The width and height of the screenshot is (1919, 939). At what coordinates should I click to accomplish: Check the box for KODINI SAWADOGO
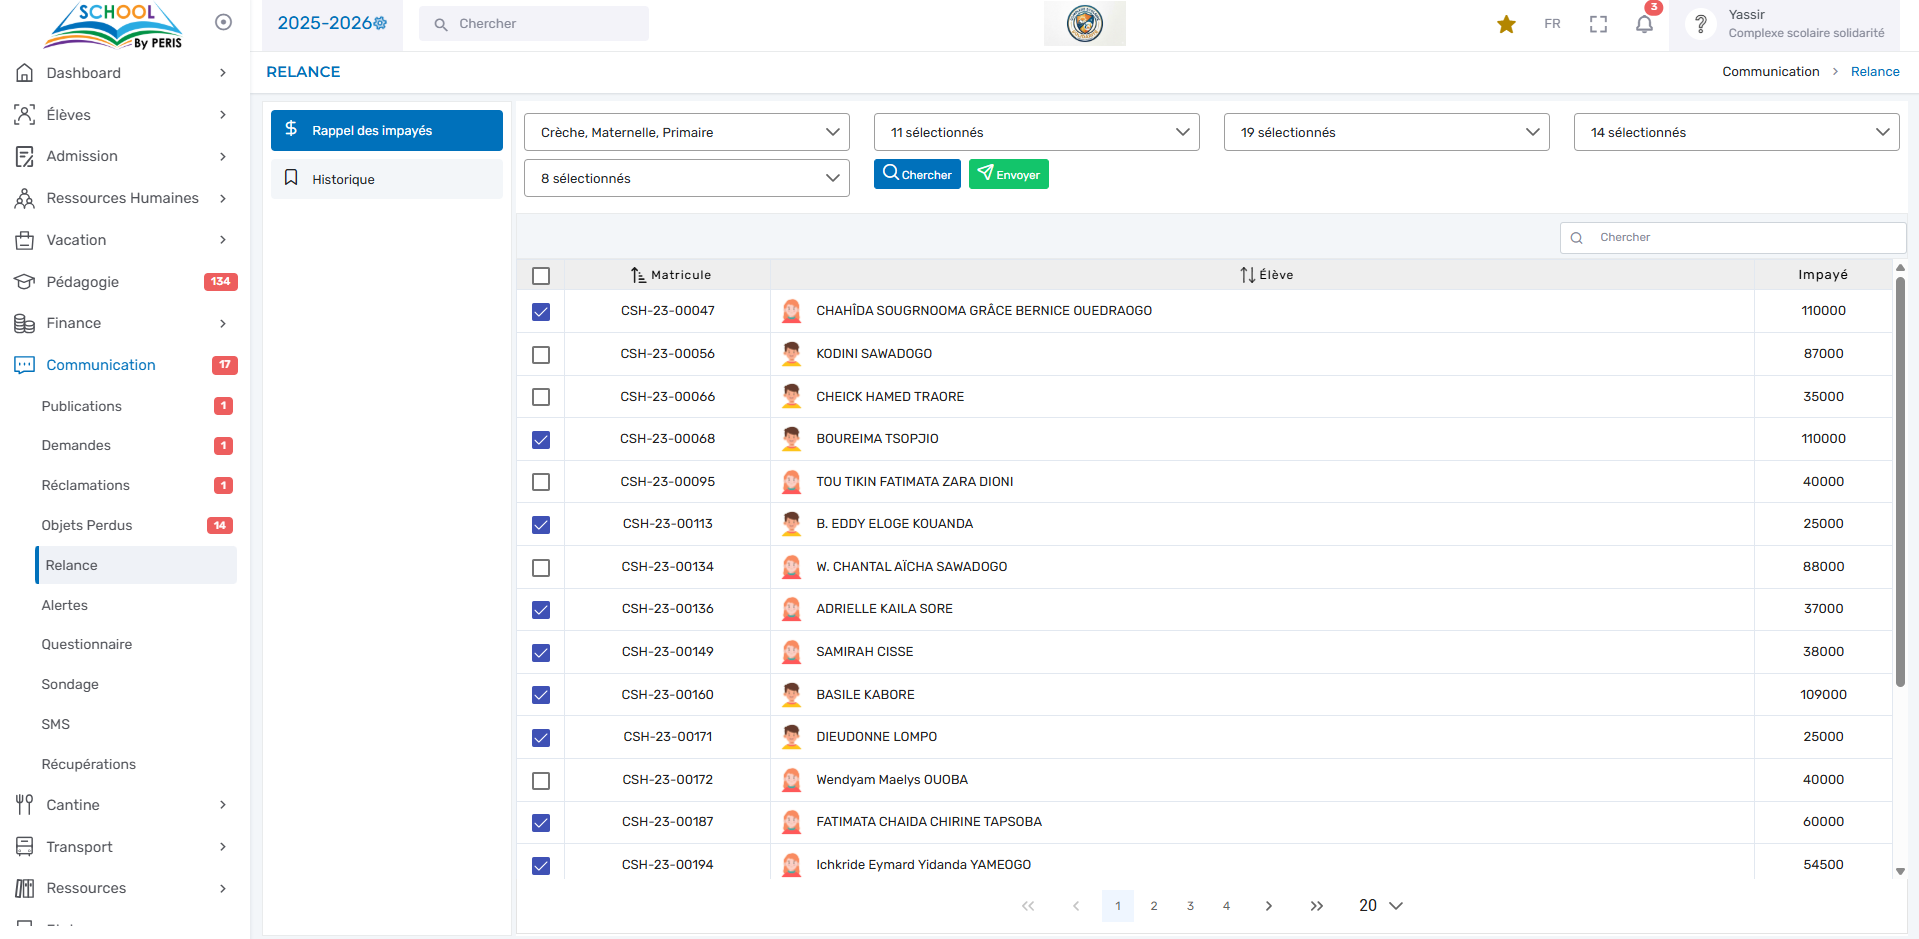point(541,355)
